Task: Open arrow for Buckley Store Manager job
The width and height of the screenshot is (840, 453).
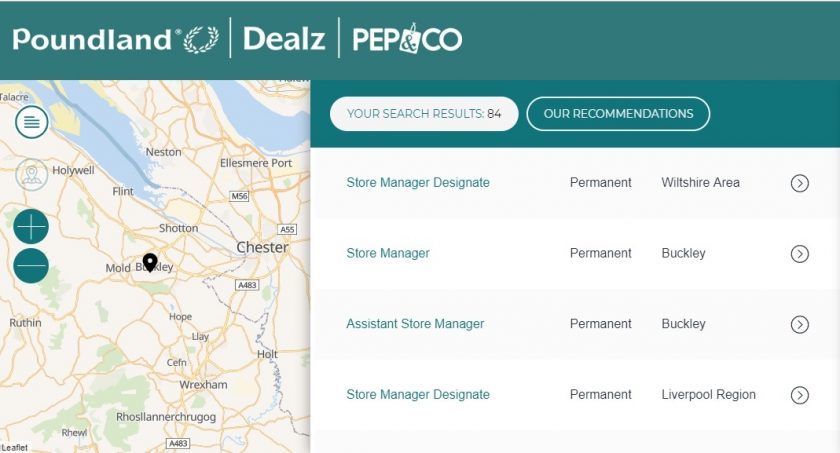Action: pos(799,254)
